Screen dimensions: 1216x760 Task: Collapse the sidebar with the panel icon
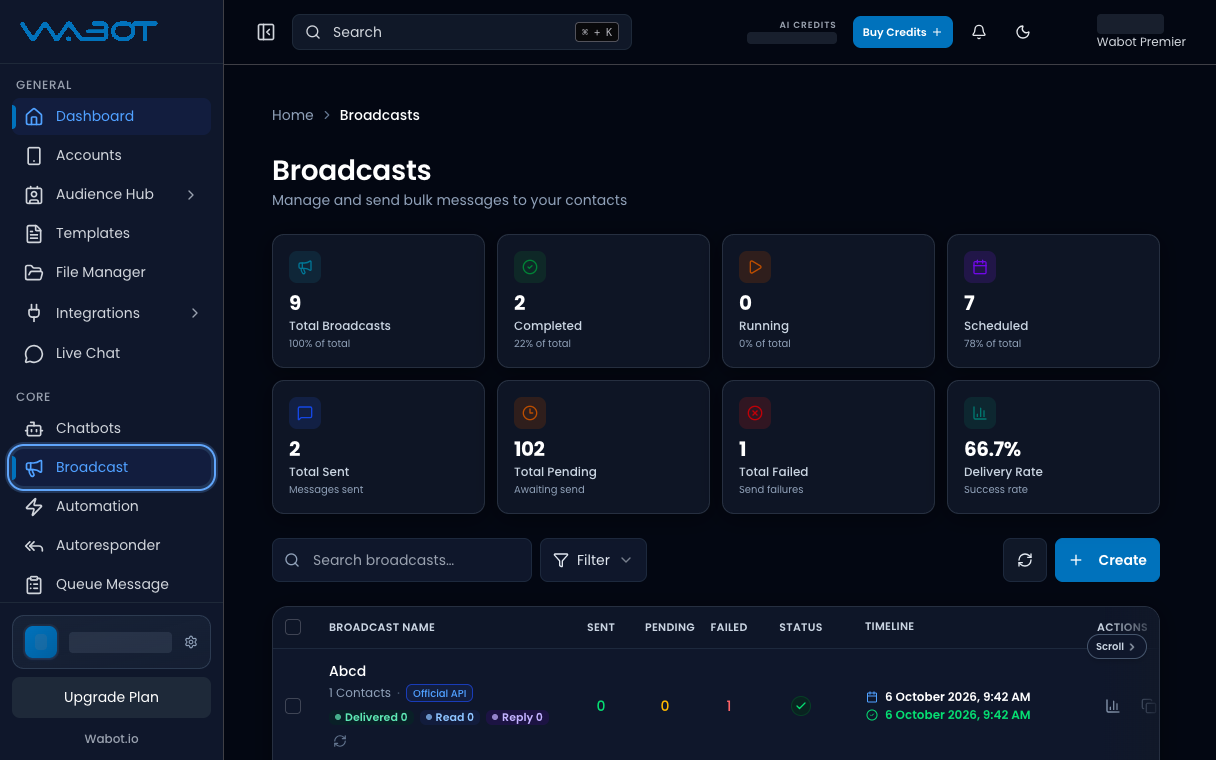tap(266, 32)
